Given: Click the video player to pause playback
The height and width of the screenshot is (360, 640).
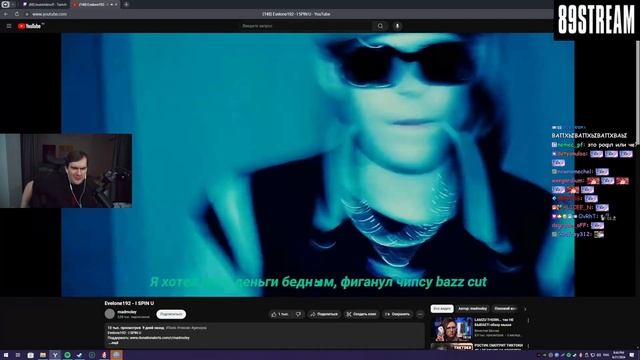Looking at the screenshot, I should (x=318, y=165).
